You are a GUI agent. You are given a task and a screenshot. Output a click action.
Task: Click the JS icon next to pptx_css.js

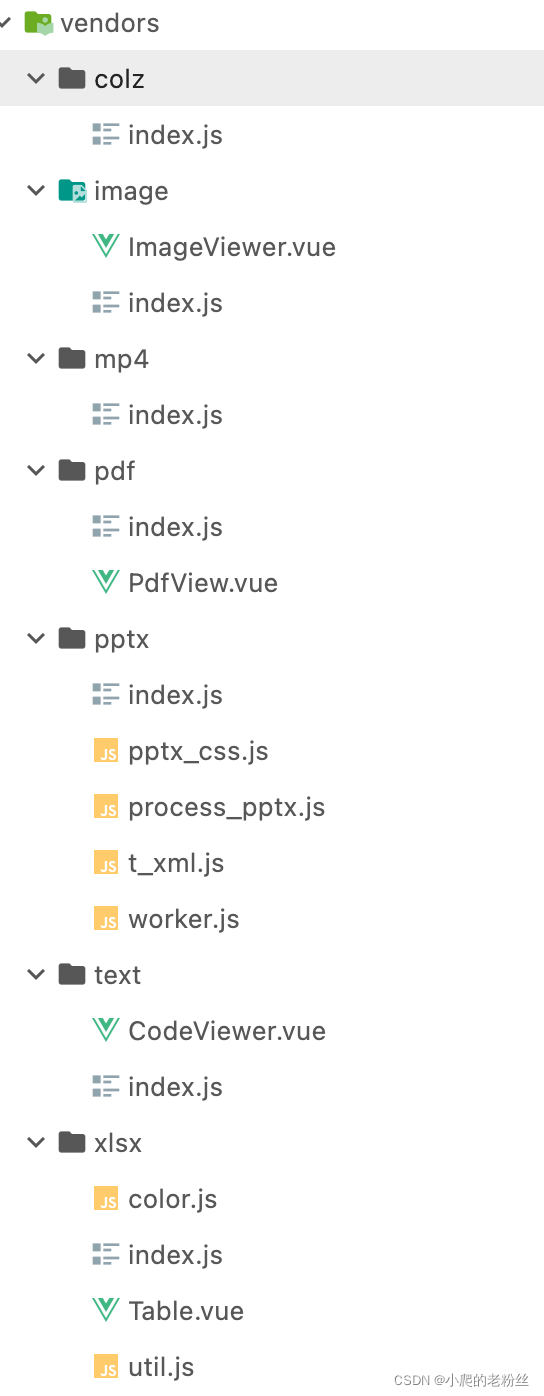(106, 751)
